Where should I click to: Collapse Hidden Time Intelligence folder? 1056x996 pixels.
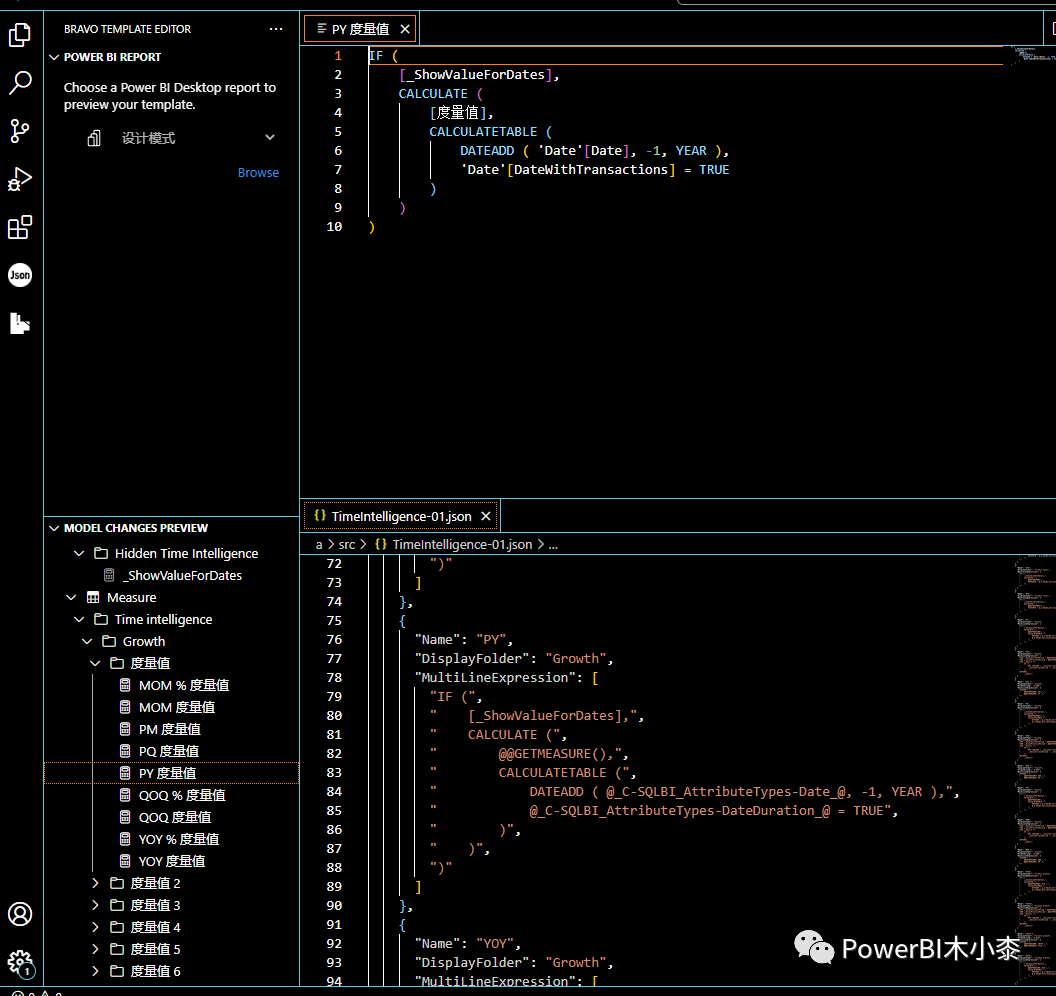79,553
